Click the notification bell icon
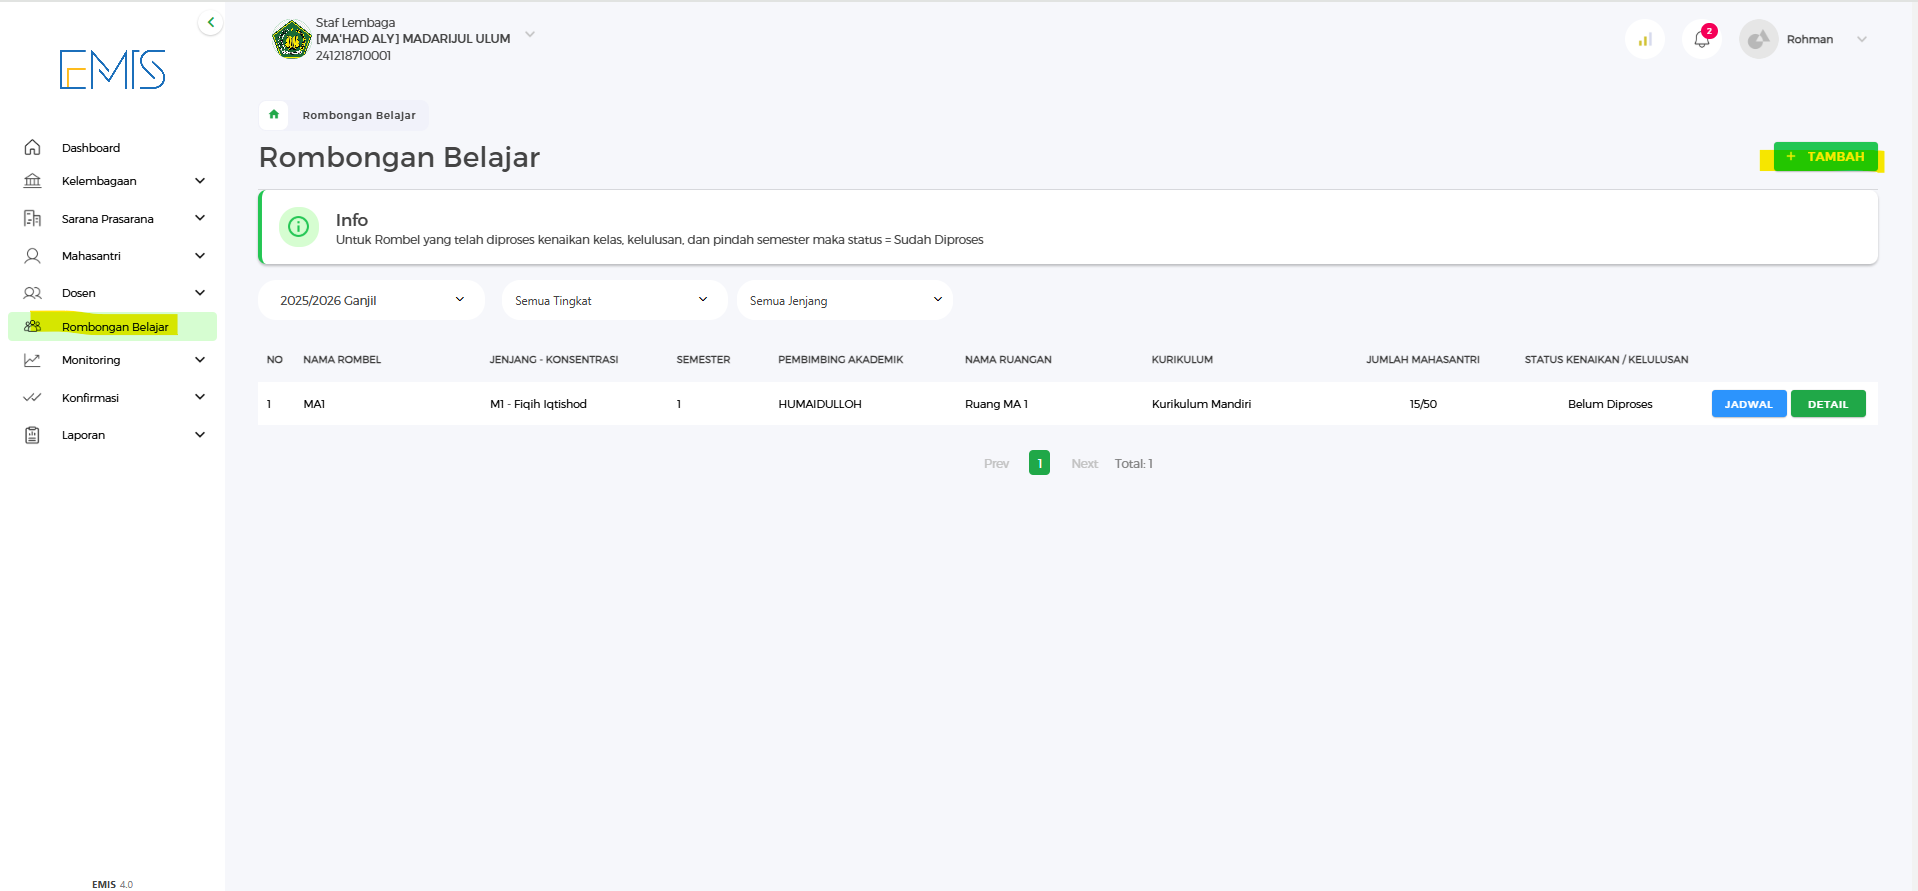The height and width of the screenshot is (891, 1918). pos(1701,39)
